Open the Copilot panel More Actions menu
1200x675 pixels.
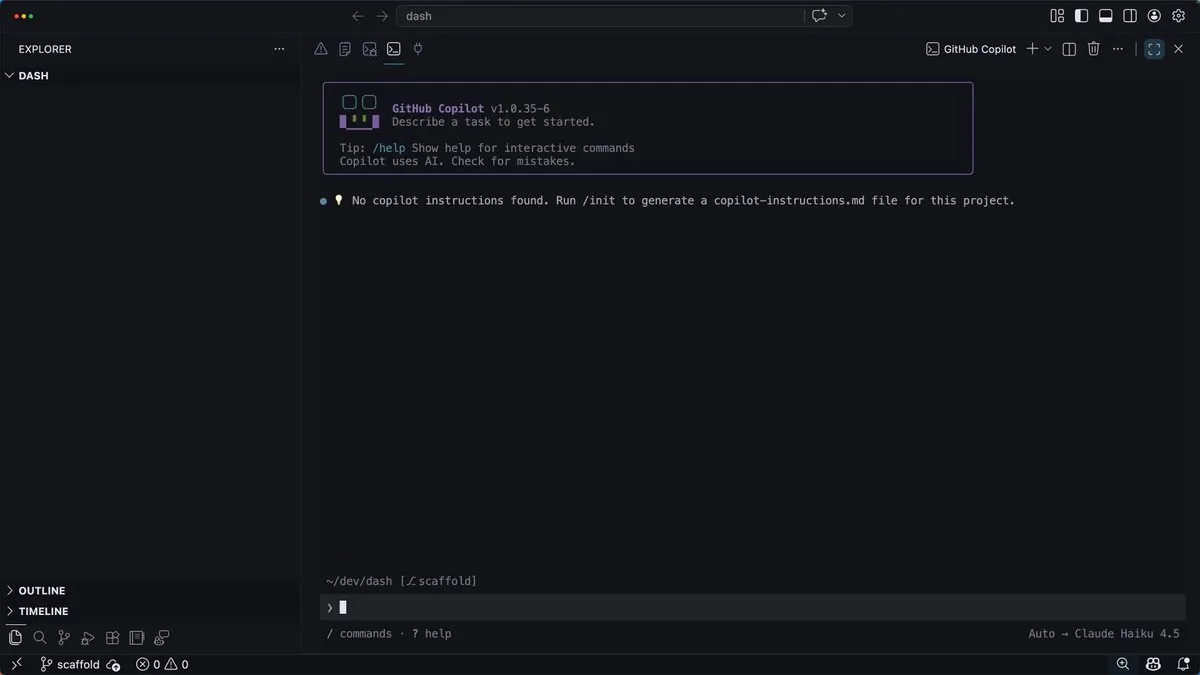coord(1117,48)
